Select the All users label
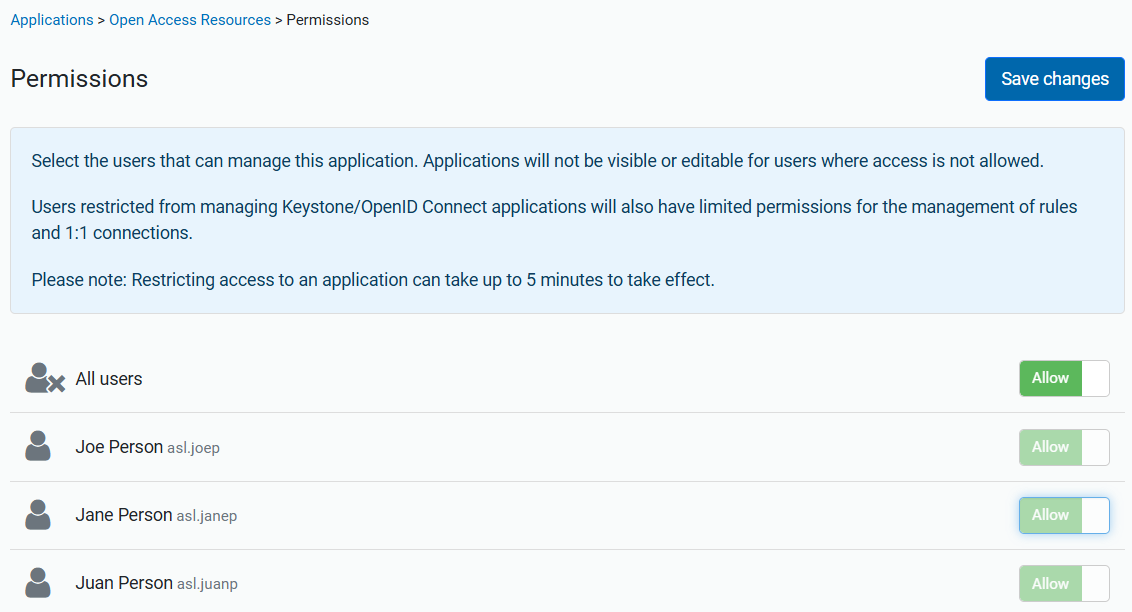Viewport: 1132px width, 612px height. click(x=109, y=379)
